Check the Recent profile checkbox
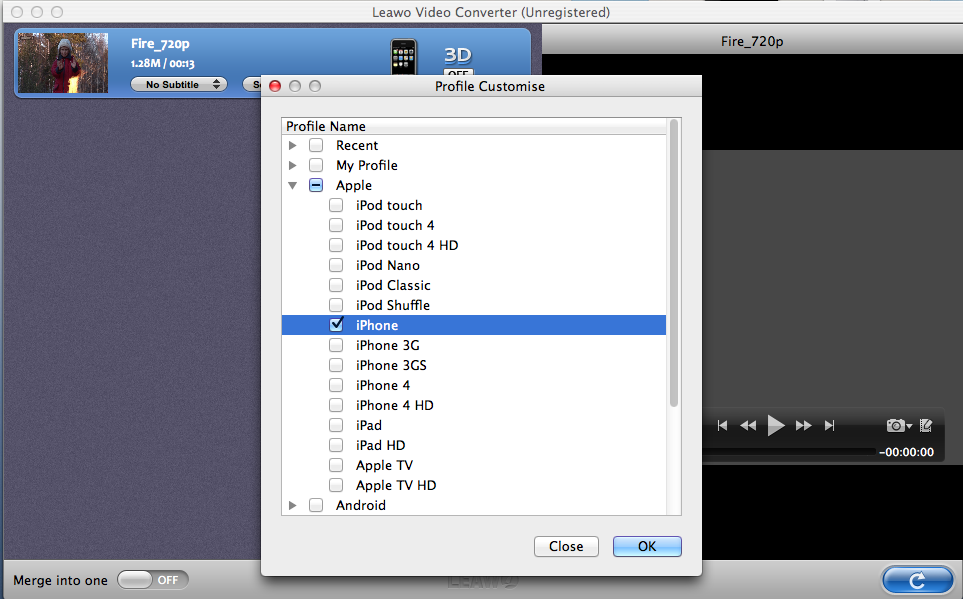The width and height of the screenshot is (963, 599). 316,146
